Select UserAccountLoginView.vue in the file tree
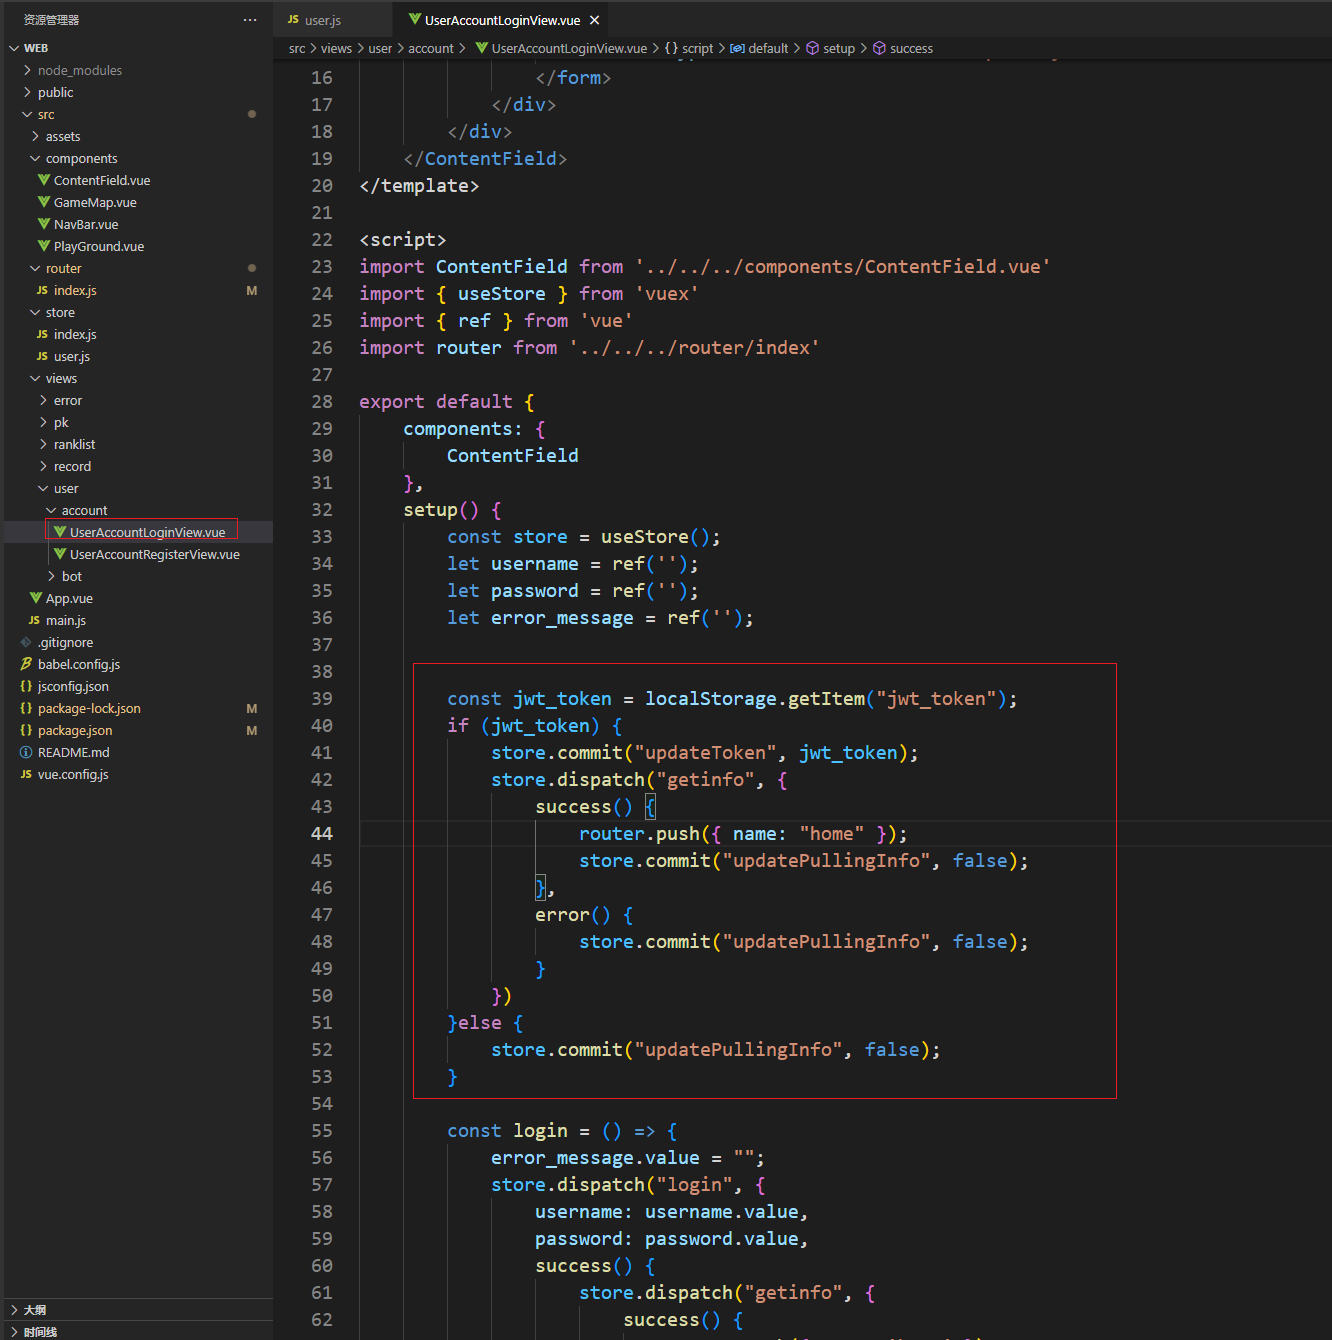 (x=137, y=532)
